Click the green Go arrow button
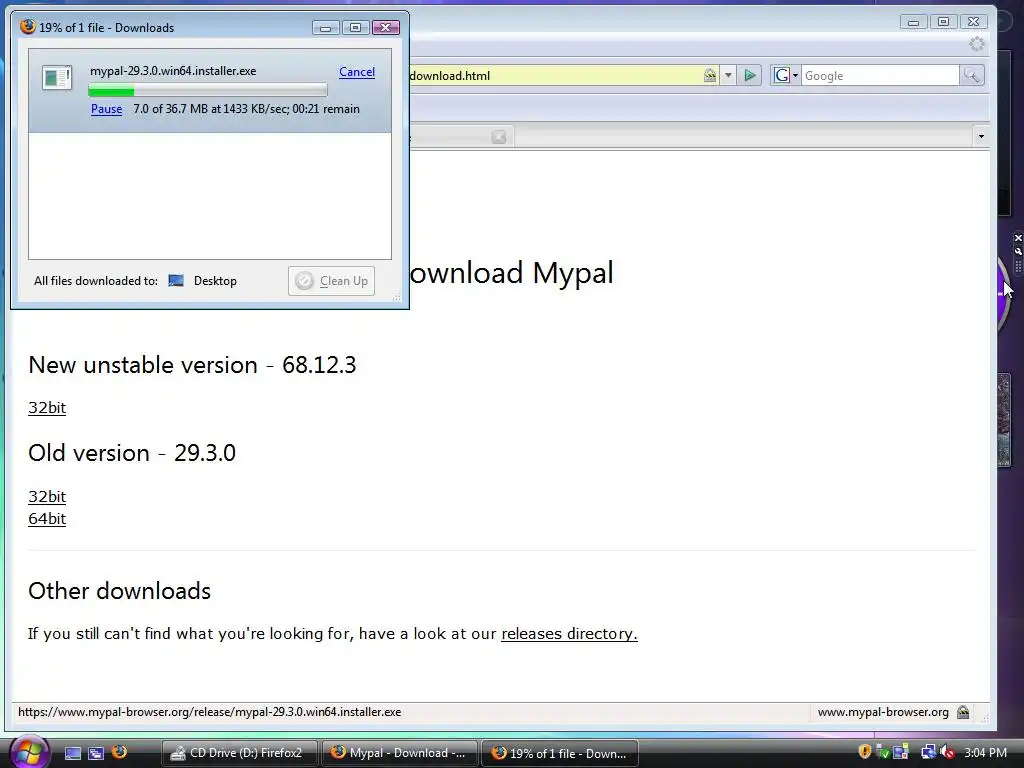The image size is (1024, 768). pos(750,76)
